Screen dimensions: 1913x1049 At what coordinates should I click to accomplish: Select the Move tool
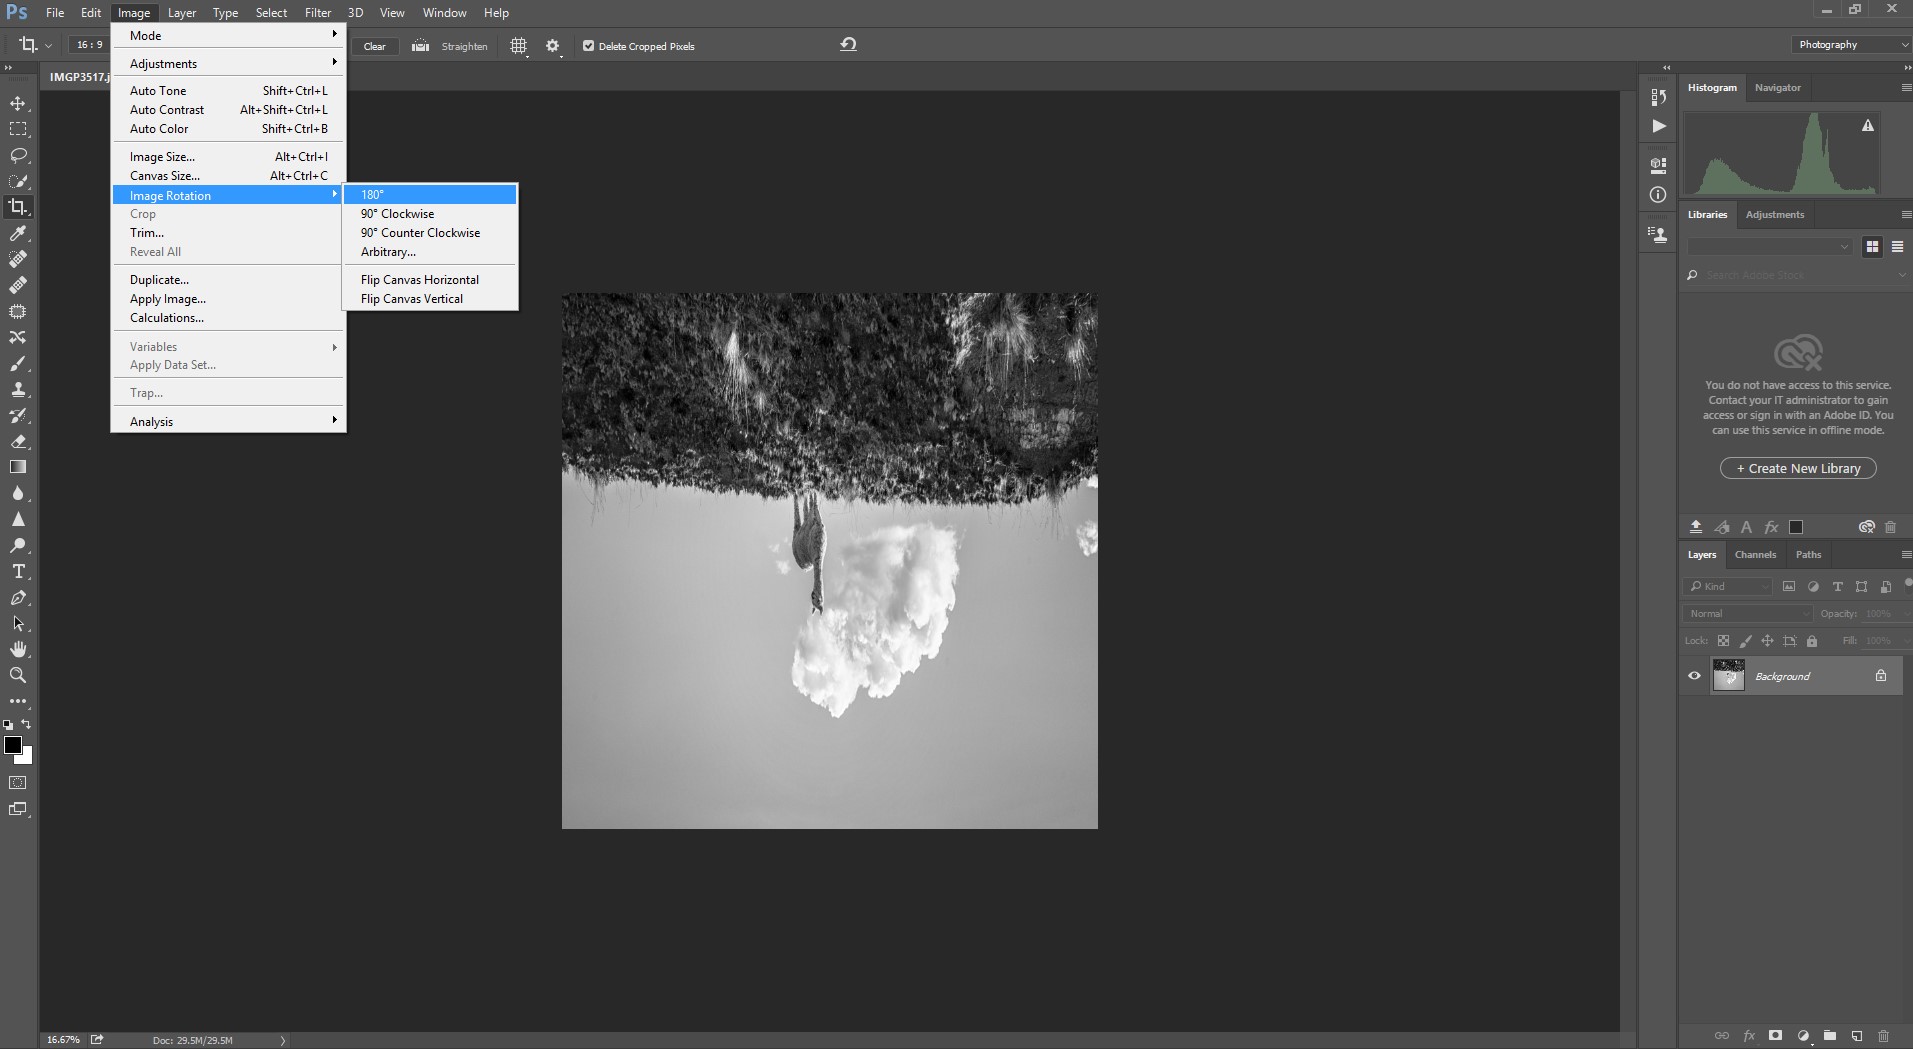pos(18,103)
